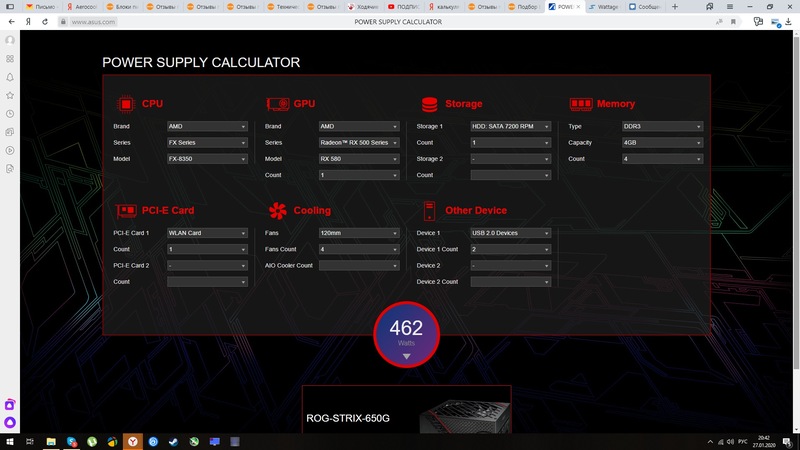Open the browser hamburger menu
This screenshot has width=800, height=450.
pyautogui.click(x=730, y=7)
